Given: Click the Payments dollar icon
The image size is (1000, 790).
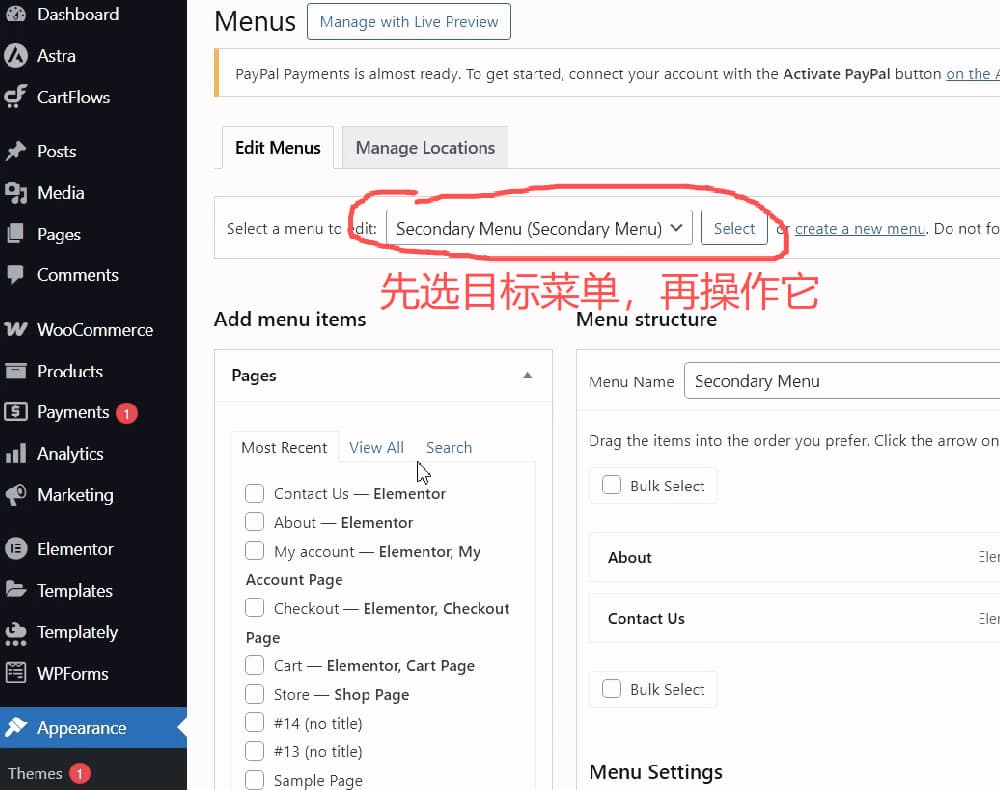Looking at the screenshot, I should pos(15,412).
